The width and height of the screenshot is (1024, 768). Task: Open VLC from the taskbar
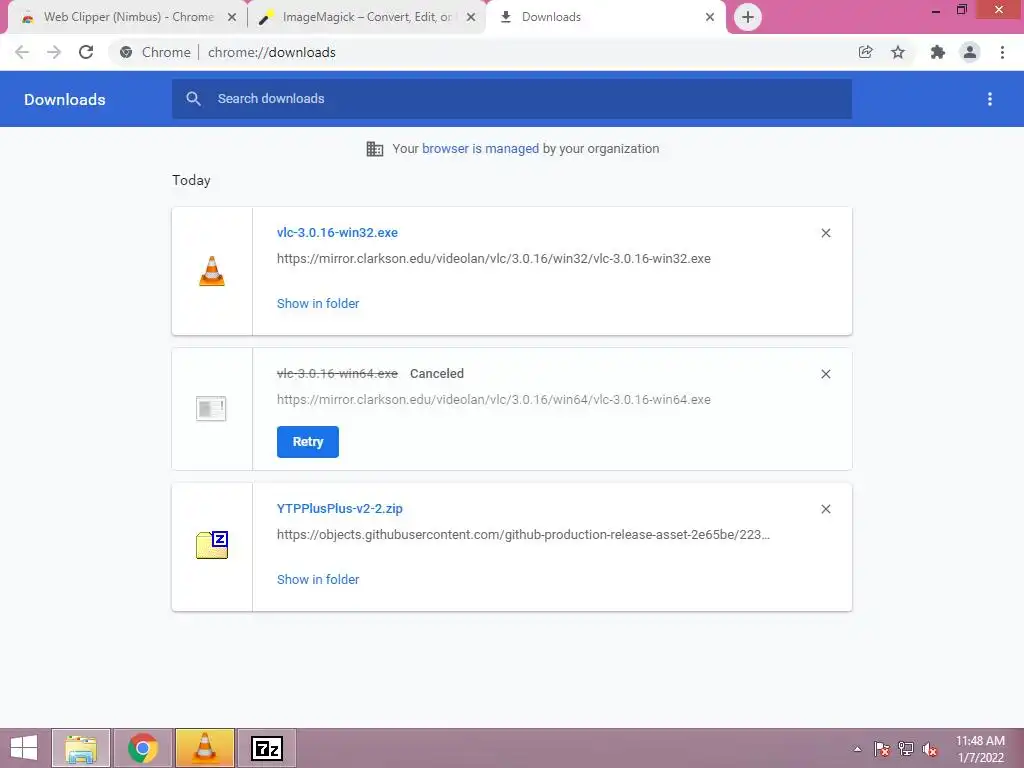pyautogui.click(x=205, y=748)
